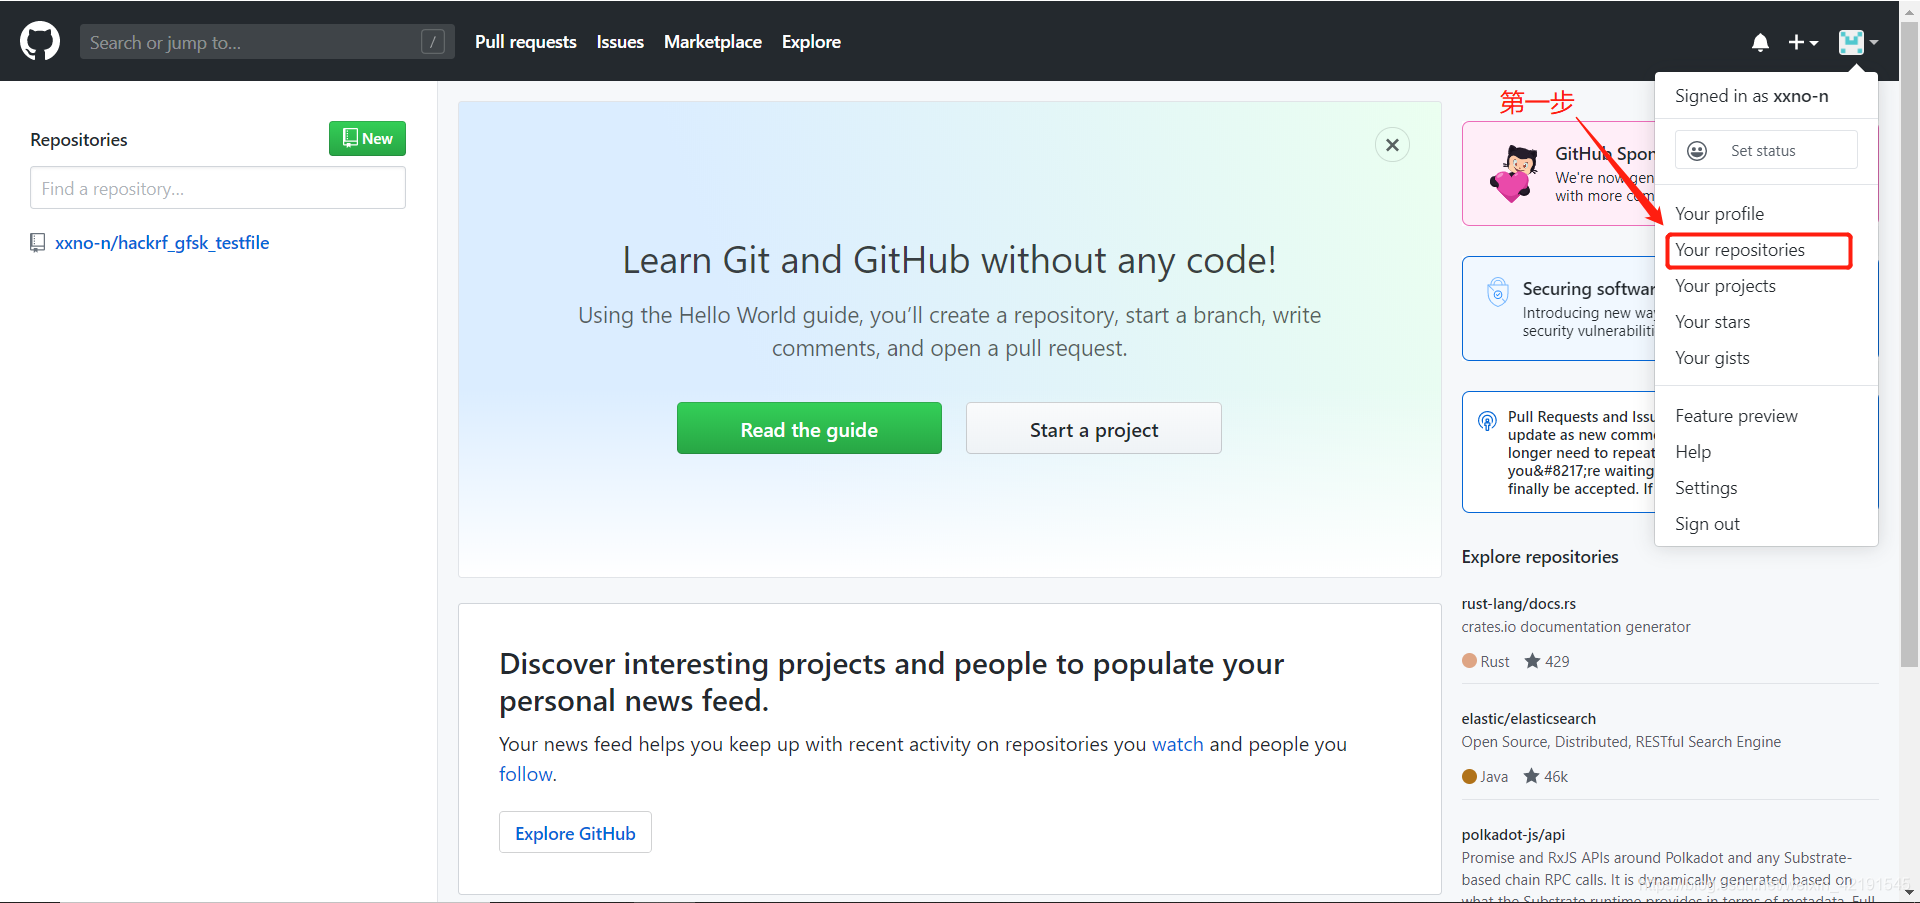Click Start a project button
The image size is (1920, 903).
coord(1093,429)
